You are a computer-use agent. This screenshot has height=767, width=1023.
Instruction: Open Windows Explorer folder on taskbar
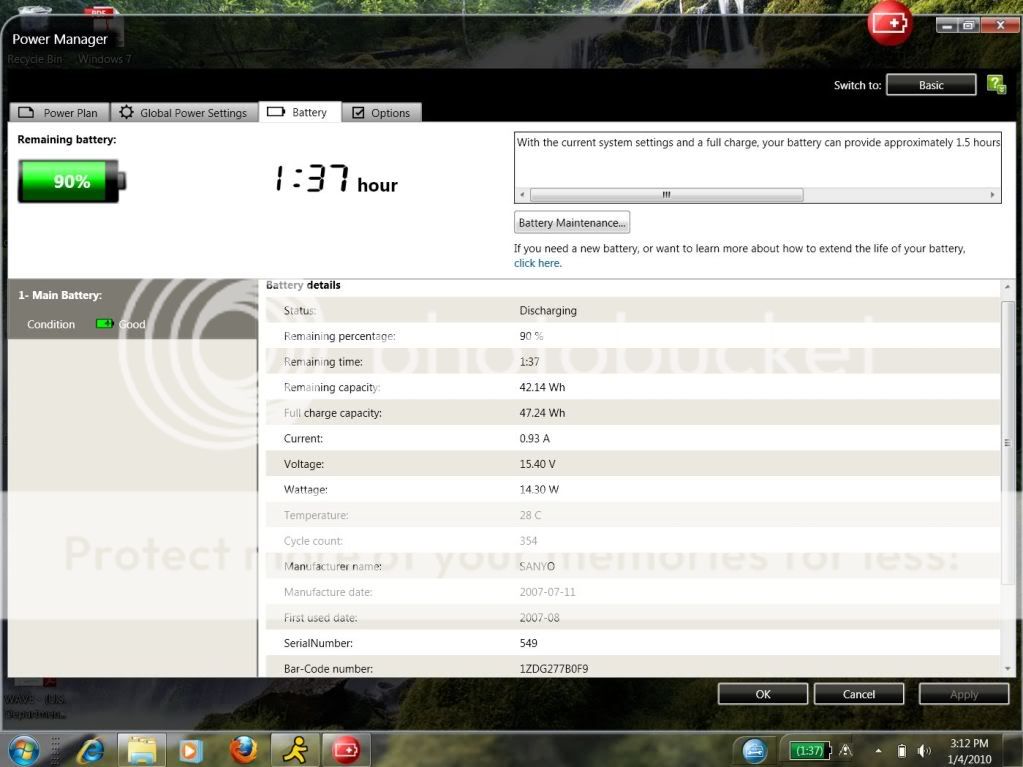coord(142,749)
